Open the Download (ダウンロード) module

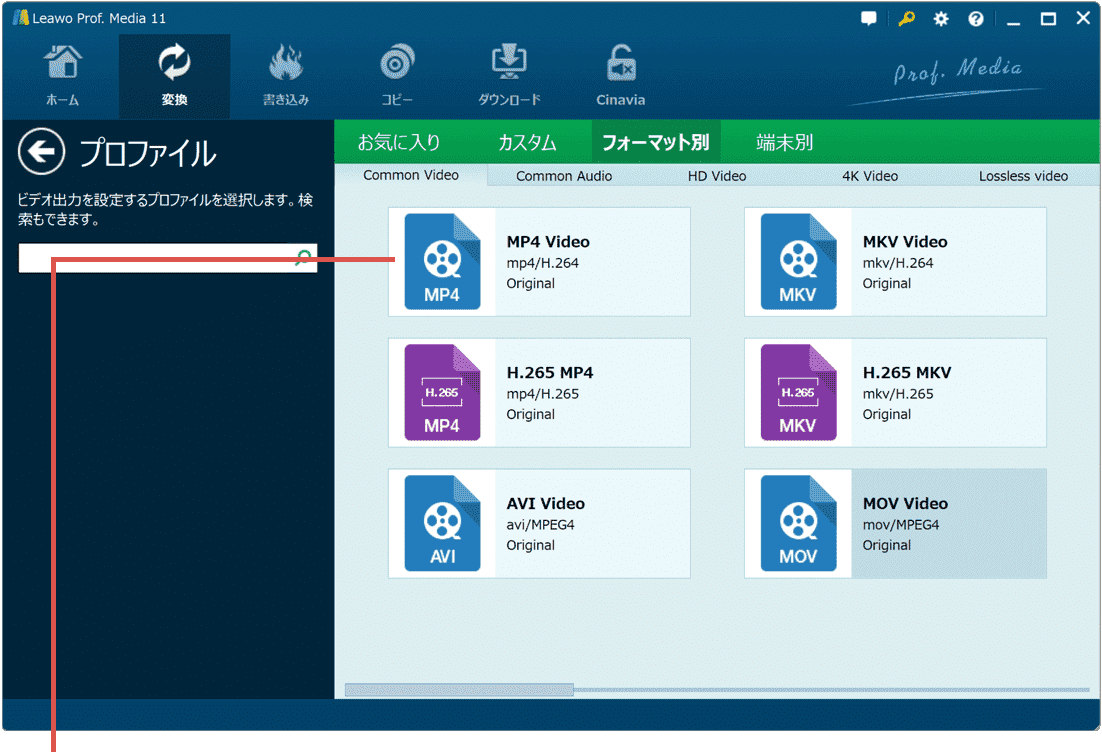coord(509,76)
